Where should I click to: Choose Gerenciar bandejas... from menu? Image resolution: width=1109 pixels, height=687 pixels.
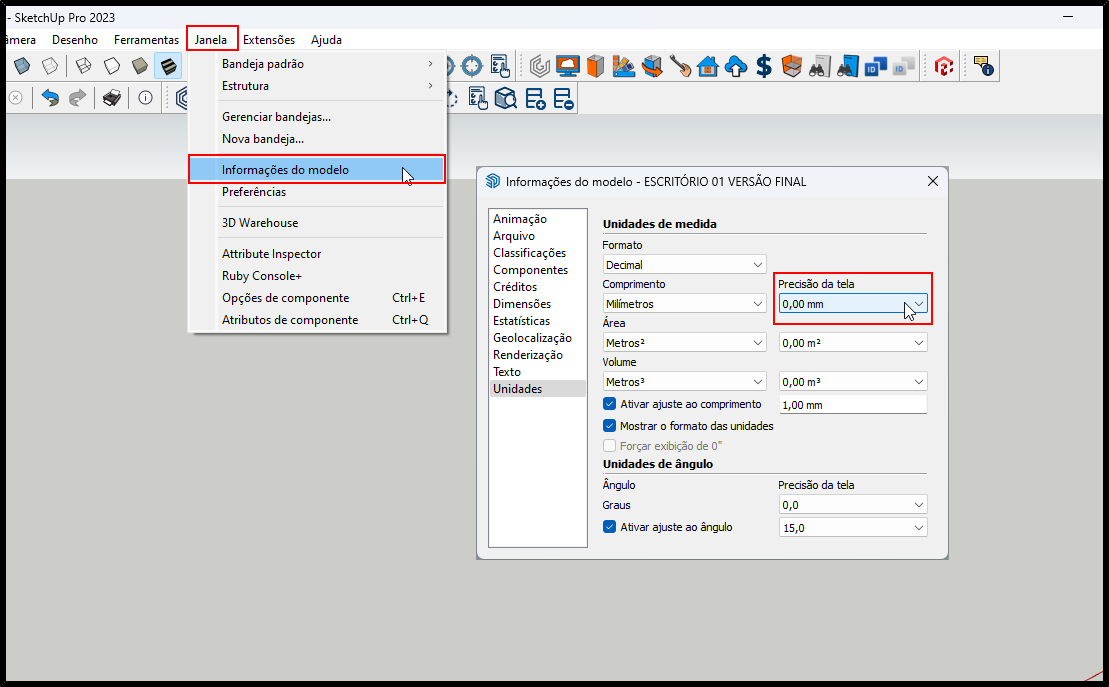point(317,117)
